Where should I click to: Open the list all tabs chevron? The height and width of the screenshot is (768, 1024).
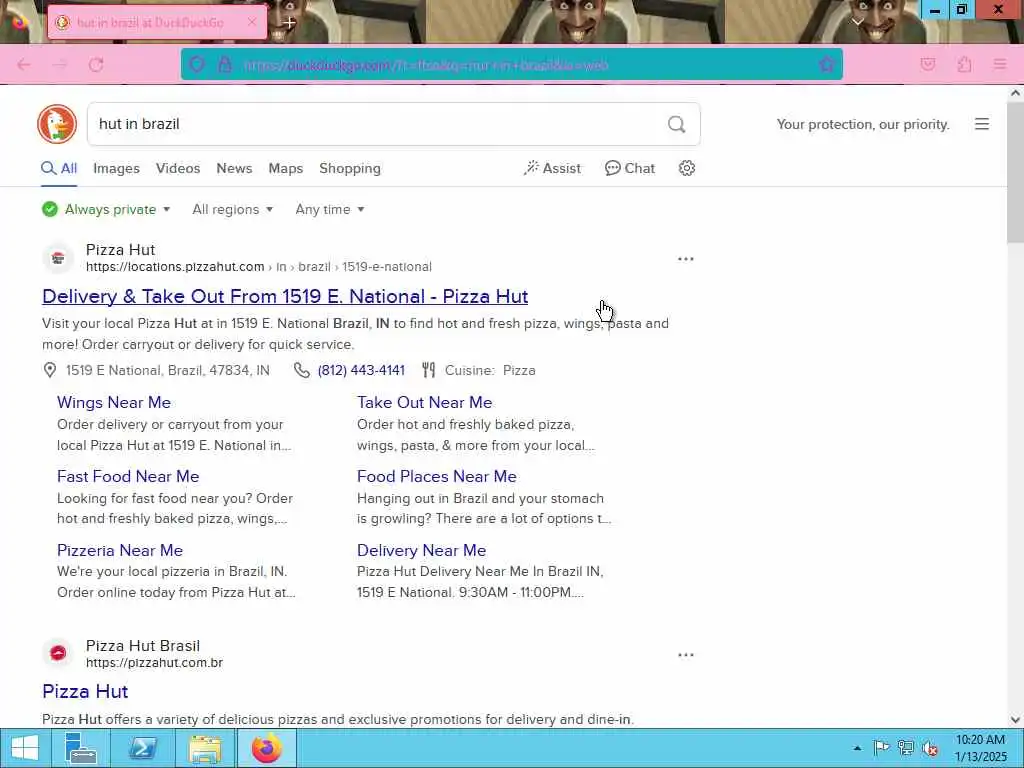pyautogui.click(x=858, y=22)
